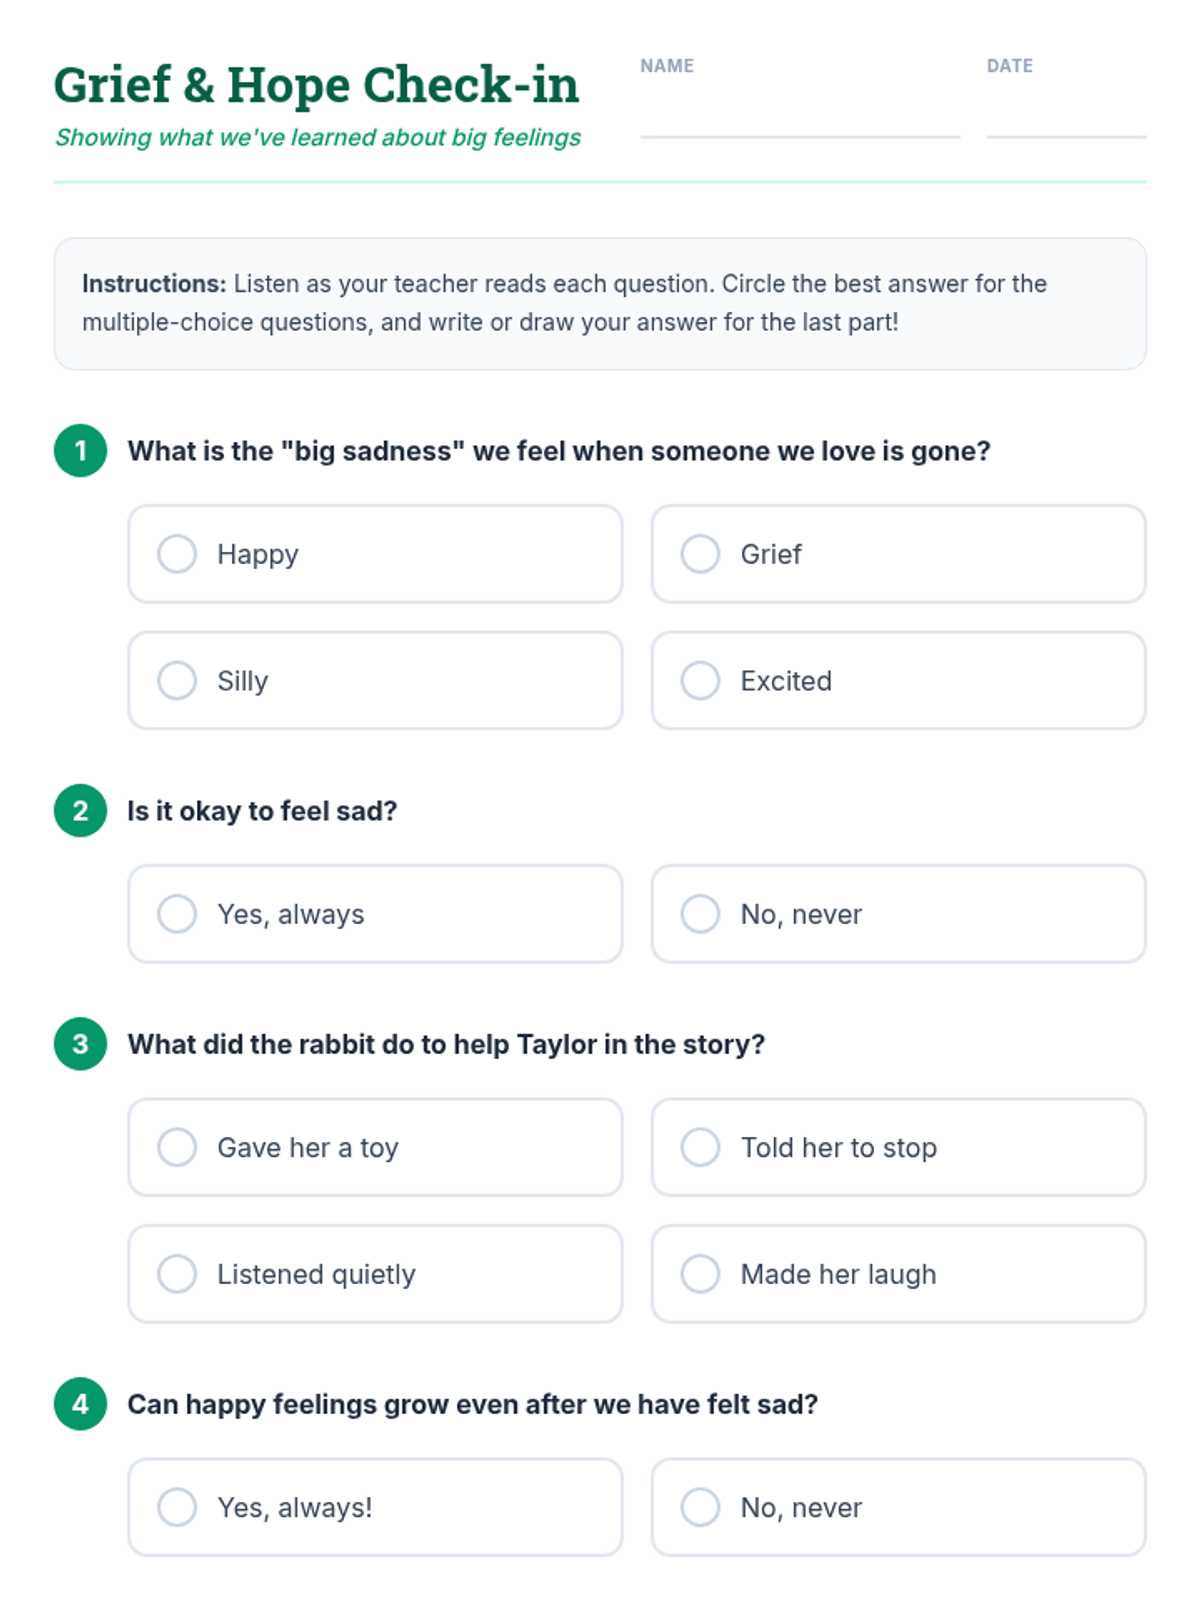This screenshot has width=1200, height=1600.
Task: Click the Instructions box text
Action: 599,303
